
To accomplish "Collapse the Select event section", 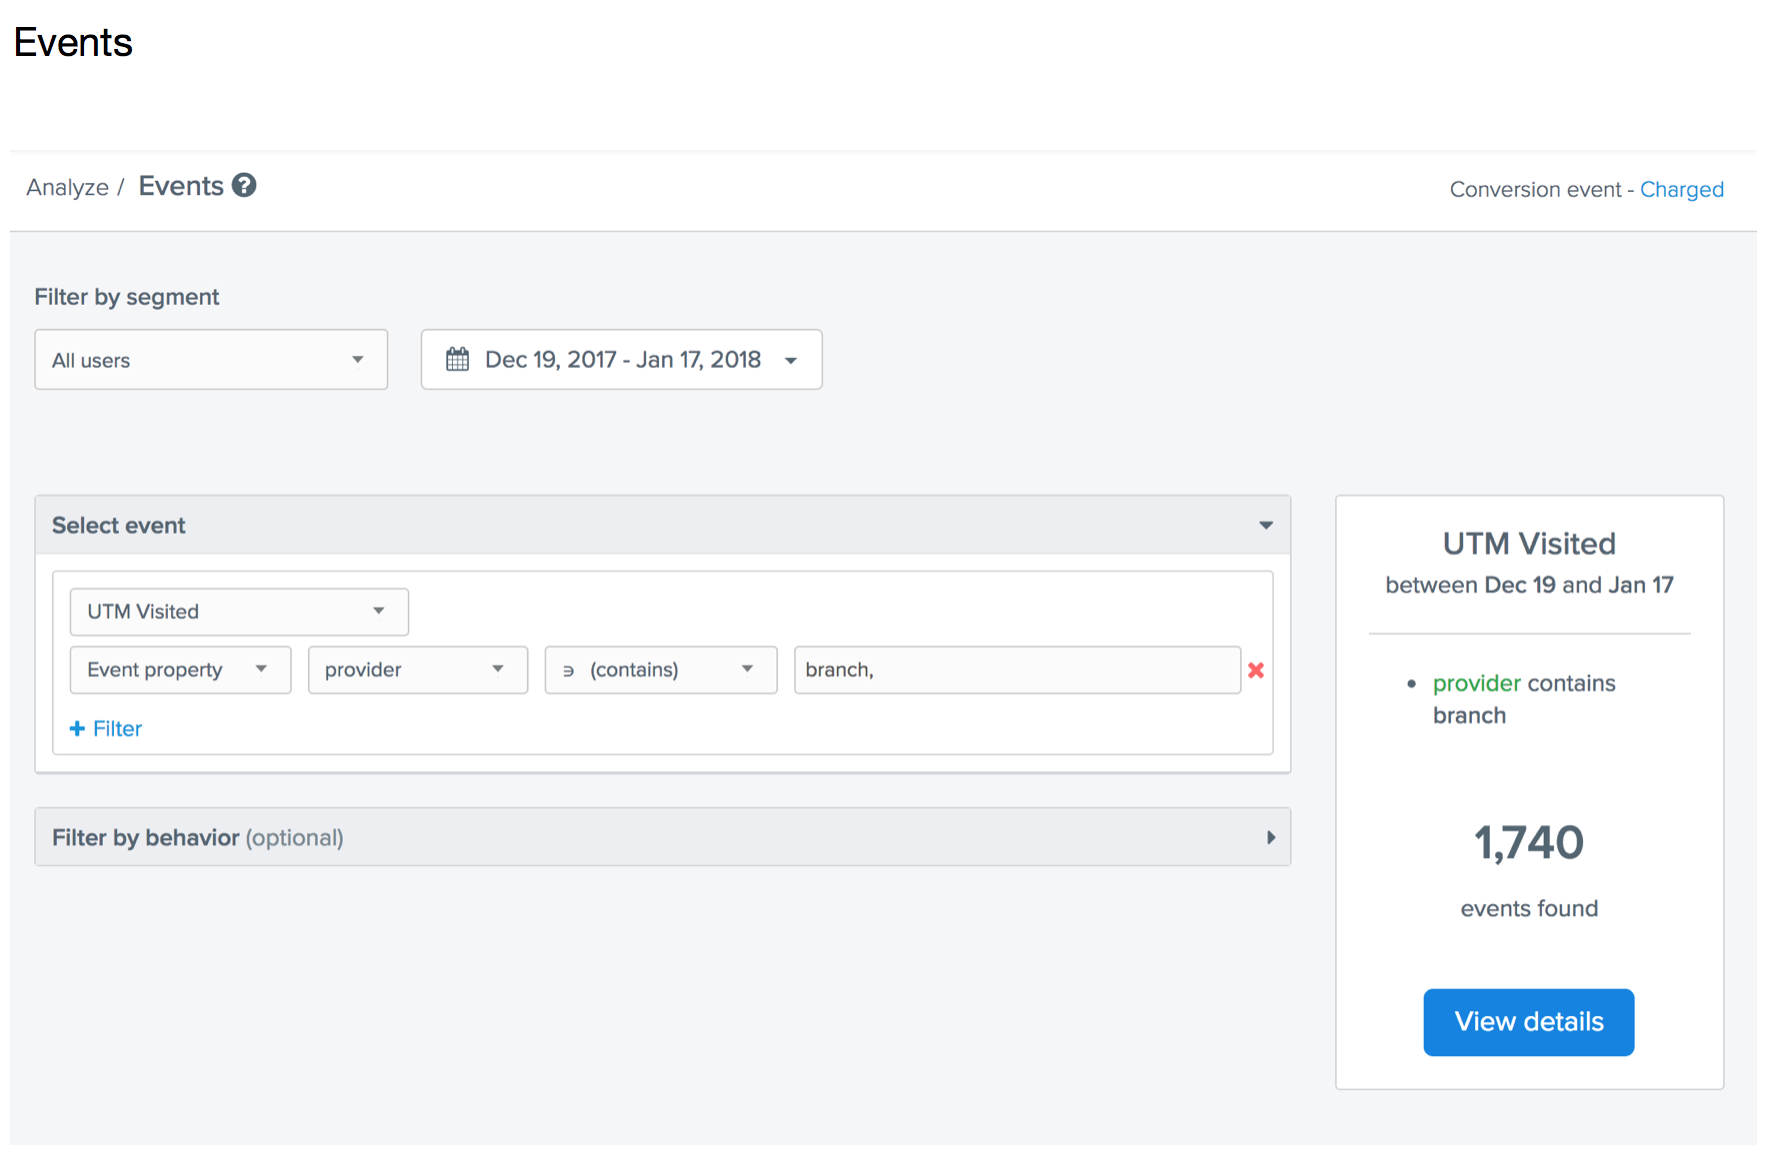I will click(1266, 525).
